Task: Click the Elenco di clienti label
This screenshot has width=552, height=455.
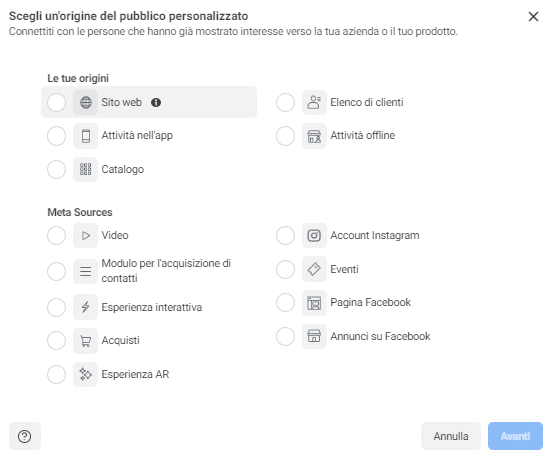Action: pos(367,102)
